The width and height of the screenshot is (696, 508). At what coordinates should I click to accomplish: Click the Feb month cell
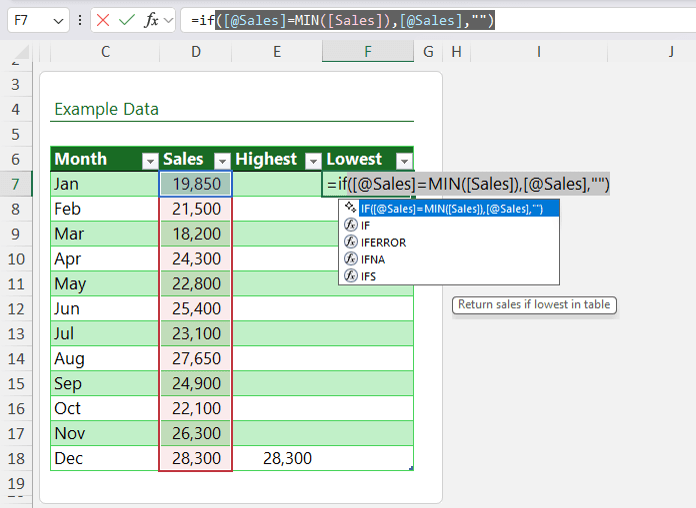click(105, 209)
